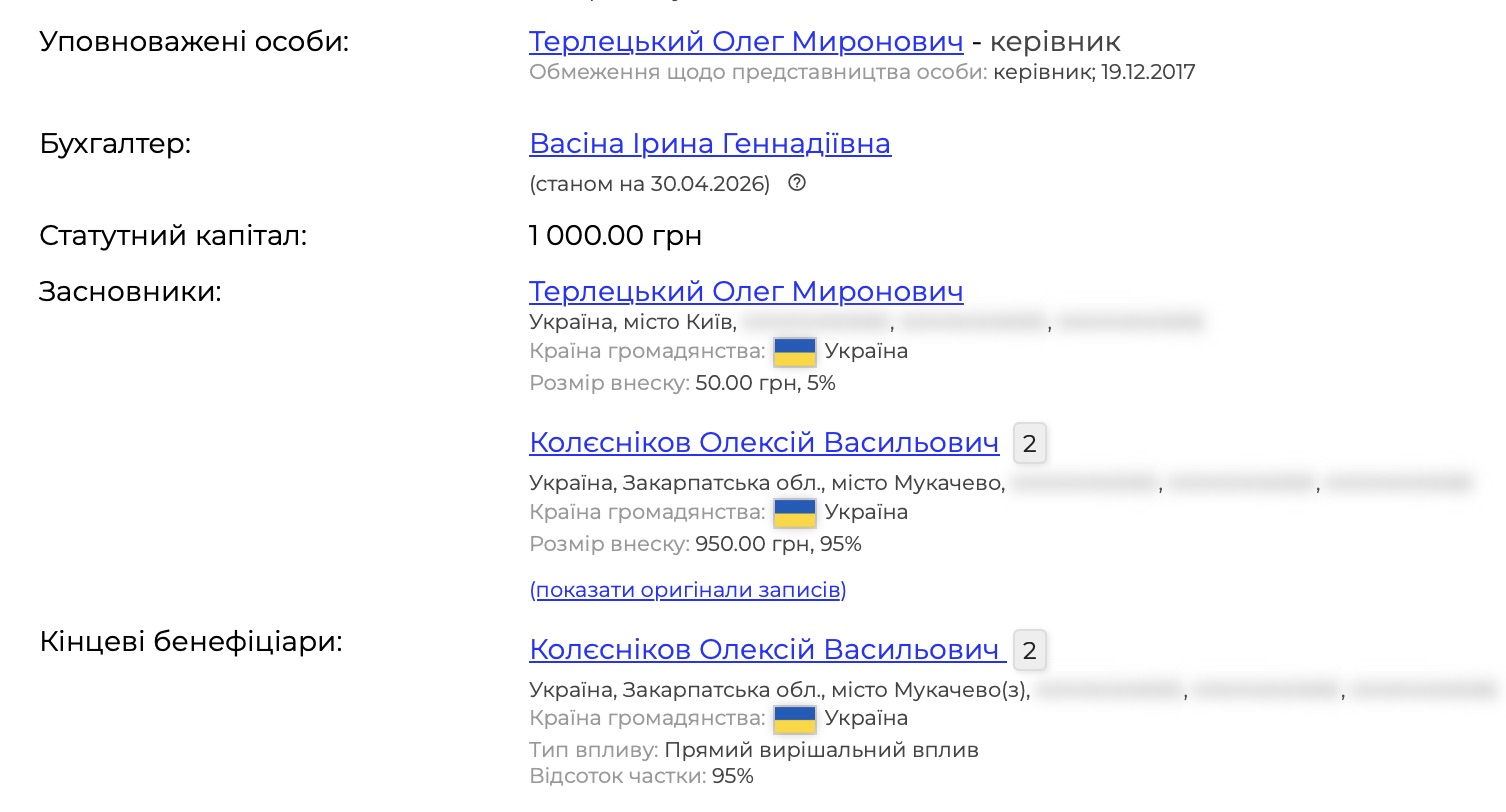Click "Обмеження щодо представництва особи" text
1506x812 pixels.
click(x=758, y=72)
